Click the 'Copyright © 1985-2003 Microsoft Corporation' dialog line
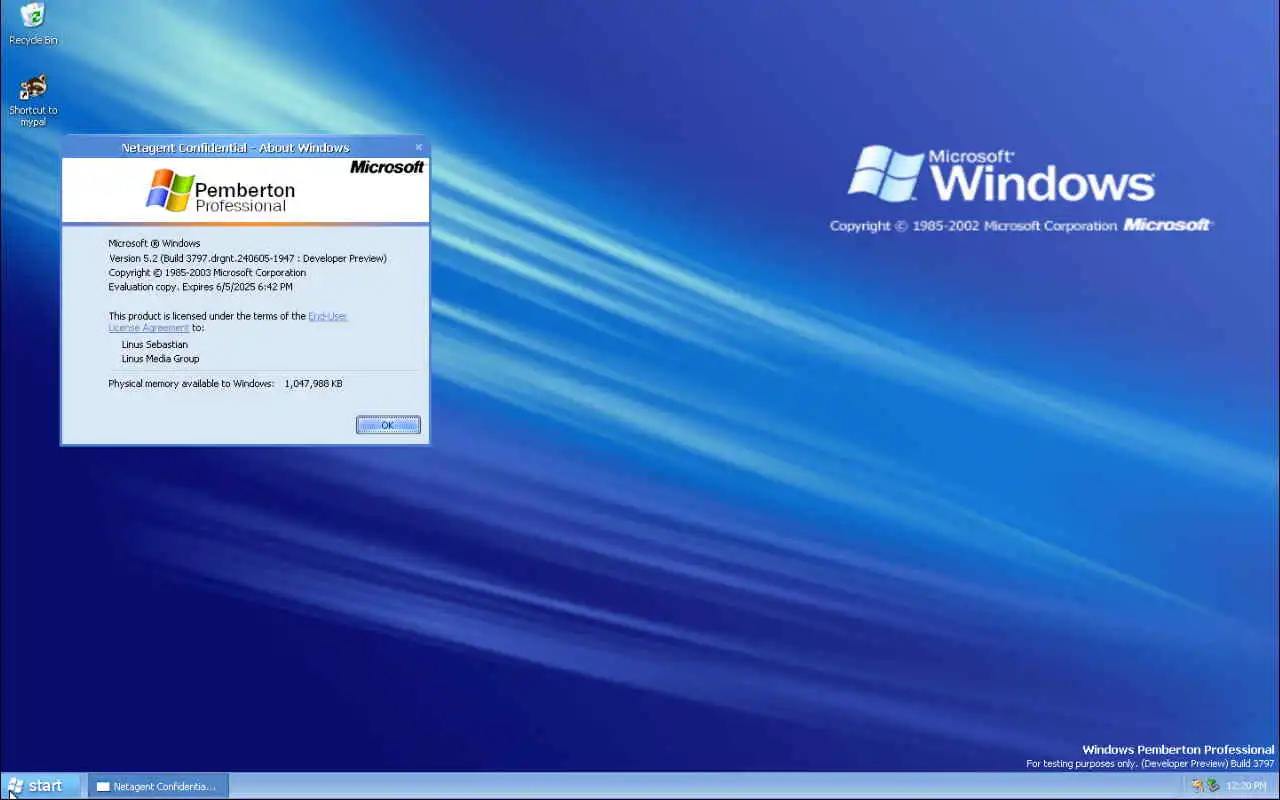The width and height of the screenshot is (1280, 800). 207,272
